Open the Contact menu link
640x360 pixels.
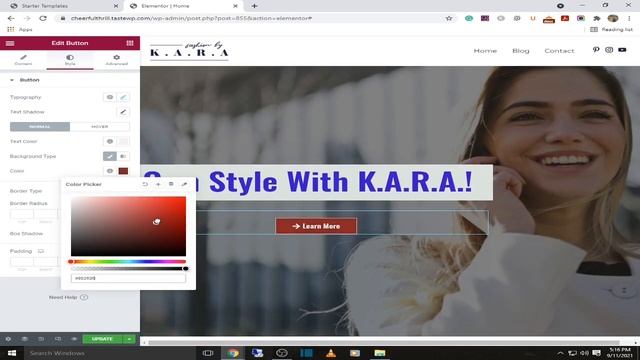(x=559, y=51)
